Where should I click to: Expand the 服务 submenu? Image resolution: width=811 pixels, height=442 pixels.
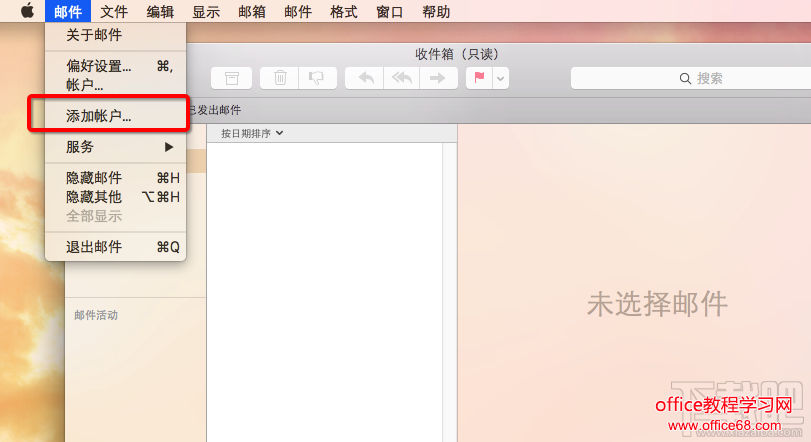coord(115,147)
